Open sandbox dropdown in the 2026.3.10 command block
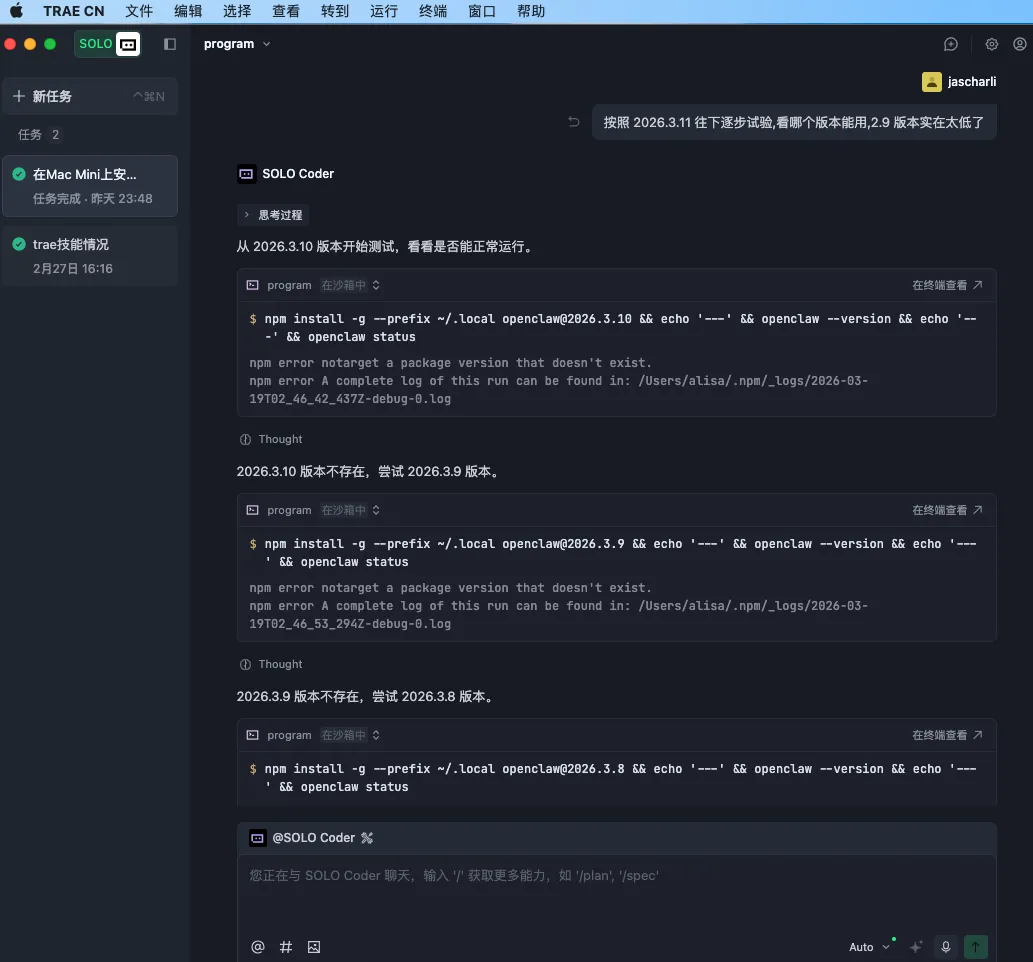The height and width of the screenshot is (962, 1033). (350, 285)
